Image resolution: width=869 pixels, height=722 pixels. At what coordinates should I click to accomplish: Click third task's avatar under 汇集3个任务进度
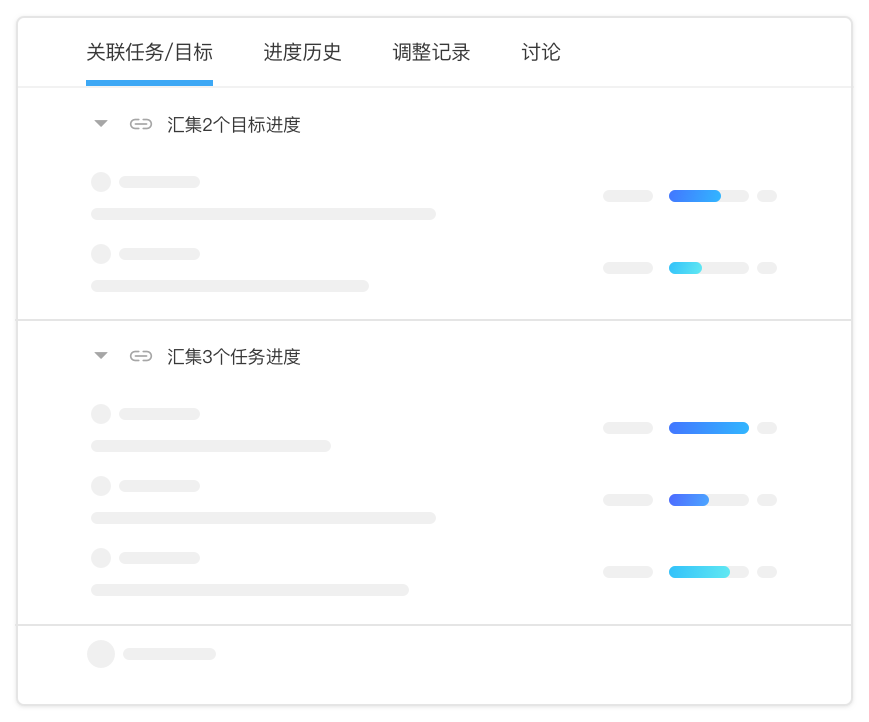101,558
